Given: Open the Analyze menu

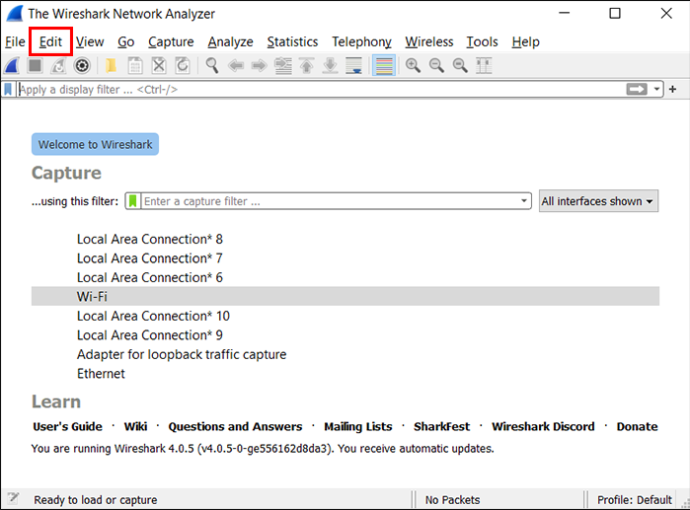Looking at the screenshot, I should coord(231,42).
